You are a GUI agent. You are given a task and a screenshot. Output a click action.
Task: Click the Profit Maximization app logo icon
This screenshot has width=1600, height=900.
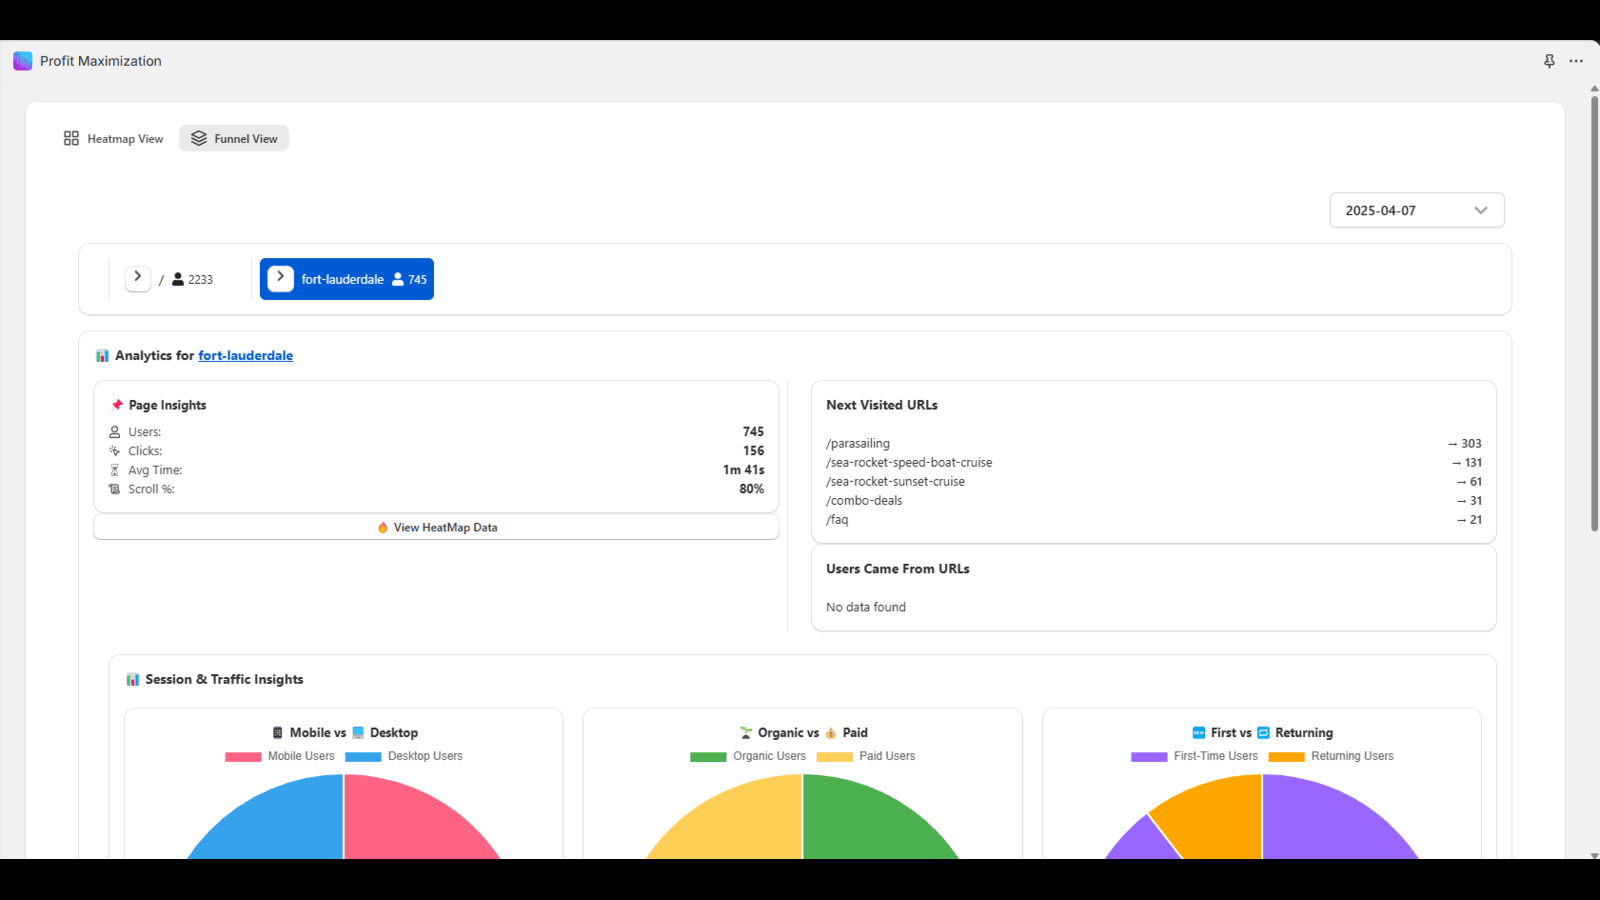point(22,61)
